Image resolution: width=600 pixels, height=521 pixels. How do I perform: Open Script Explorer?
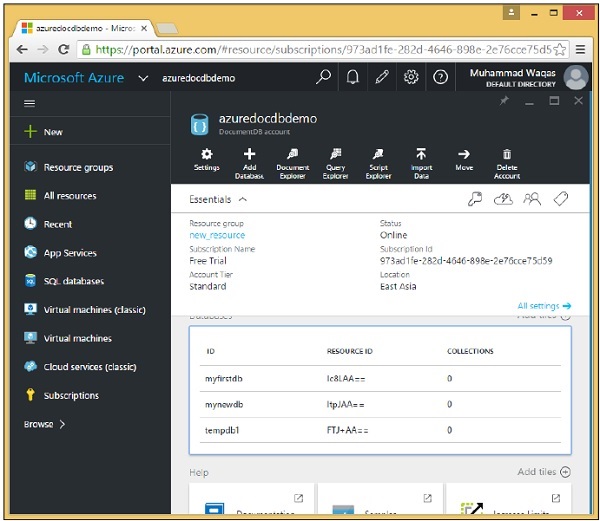(x=378, y=159)
